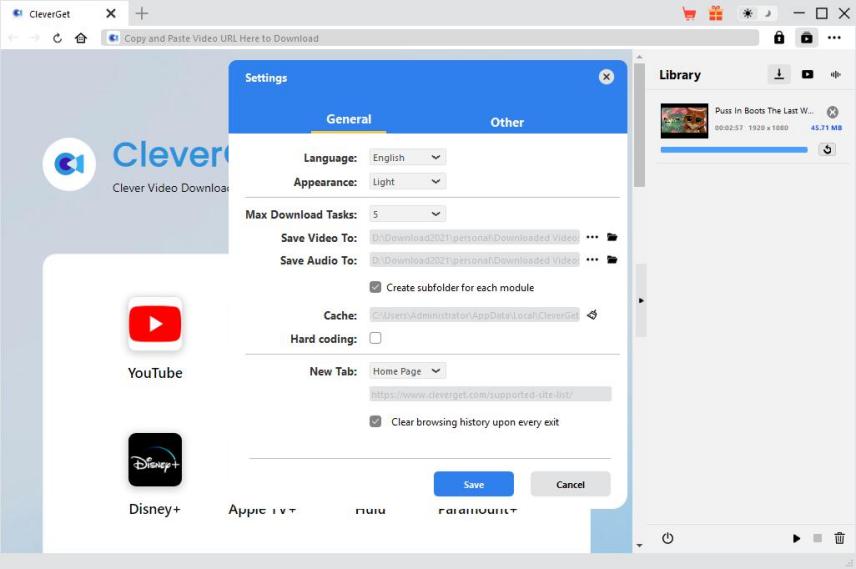Close the CleverGet tab
The width and height of the screenshot is (856, 569).
point(111,14)
